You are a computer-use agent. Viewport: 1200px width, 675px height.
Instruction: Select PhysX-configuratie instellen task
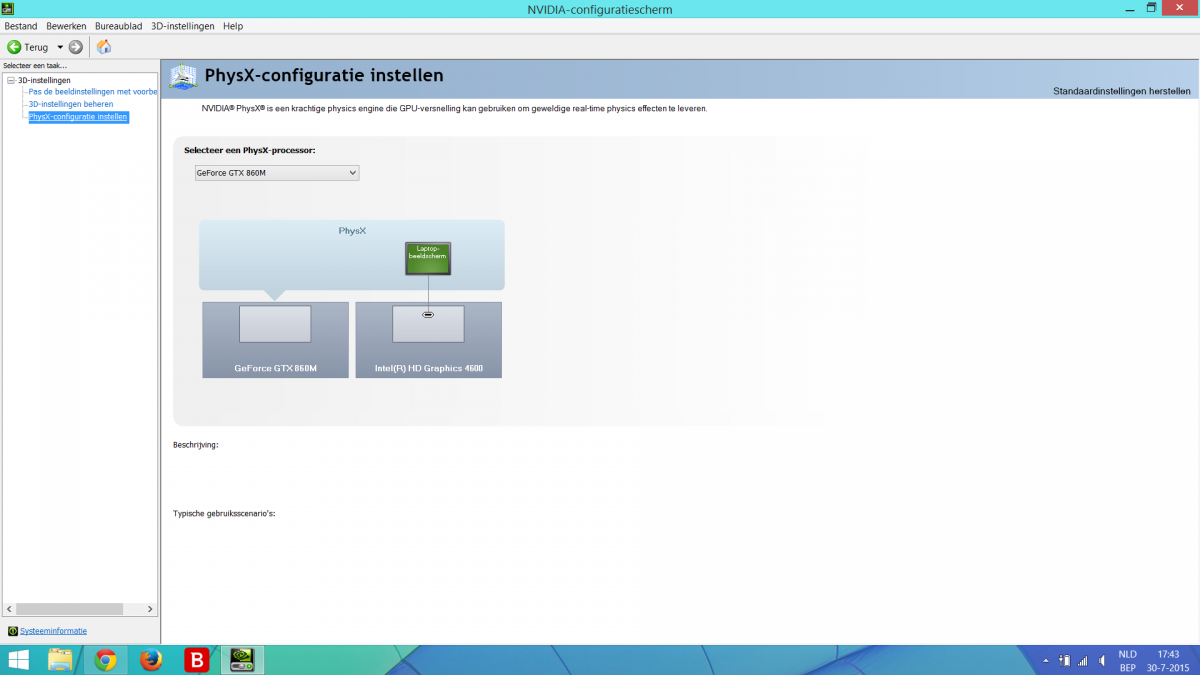(x=78, y=117)
